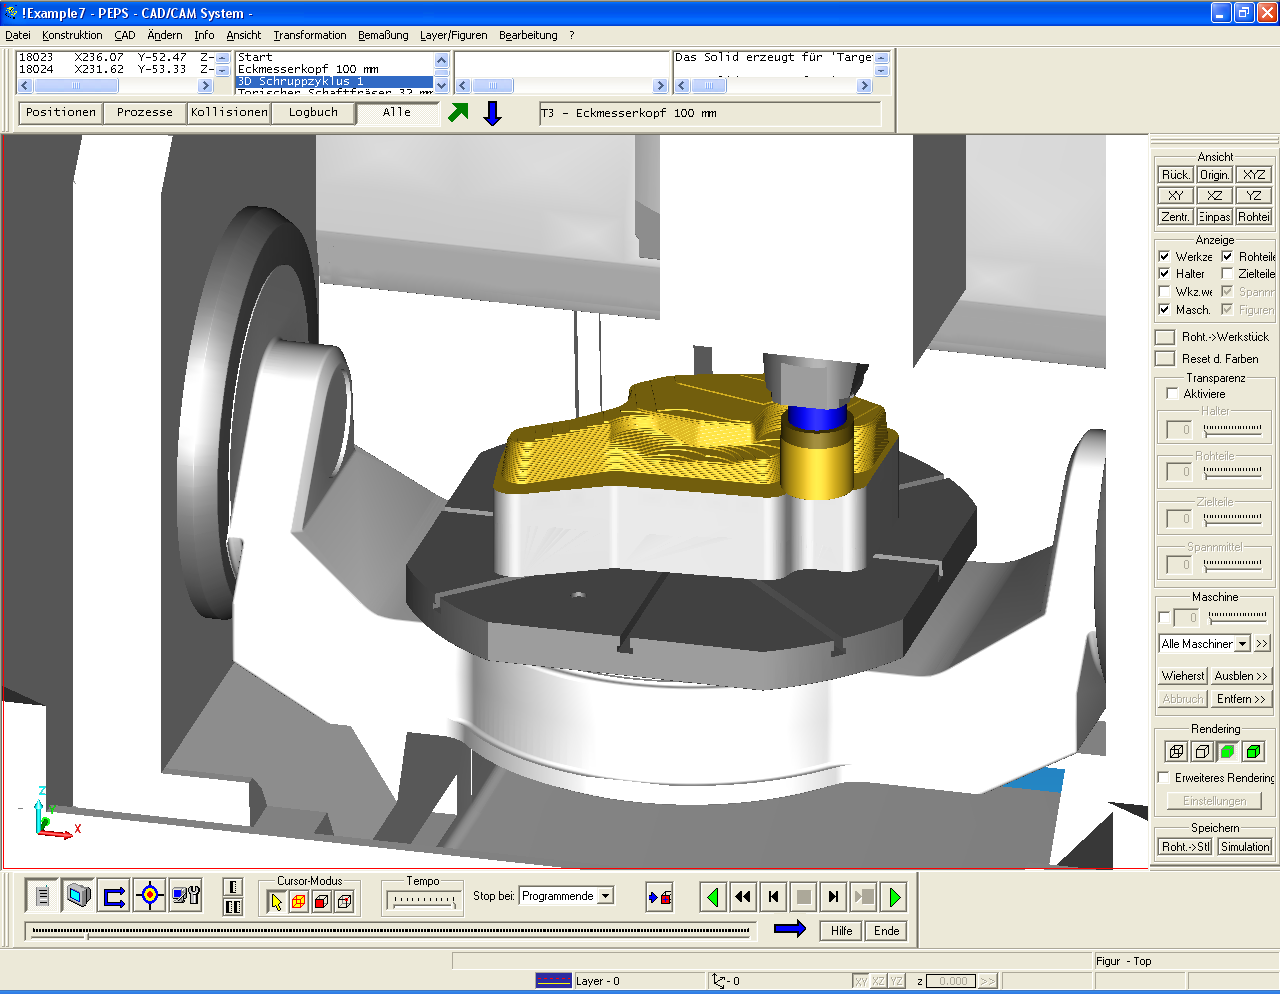Click the blue right arrow beside Hilfe
The image size is (1280, 994).
click(x=790, y=929)
